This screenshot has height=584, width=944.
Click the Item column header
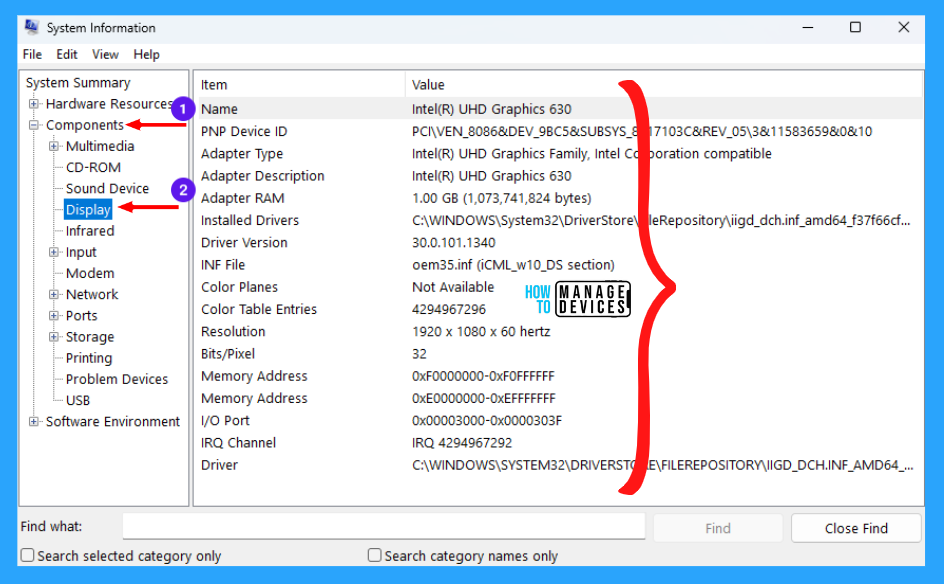tap(300, 85)
